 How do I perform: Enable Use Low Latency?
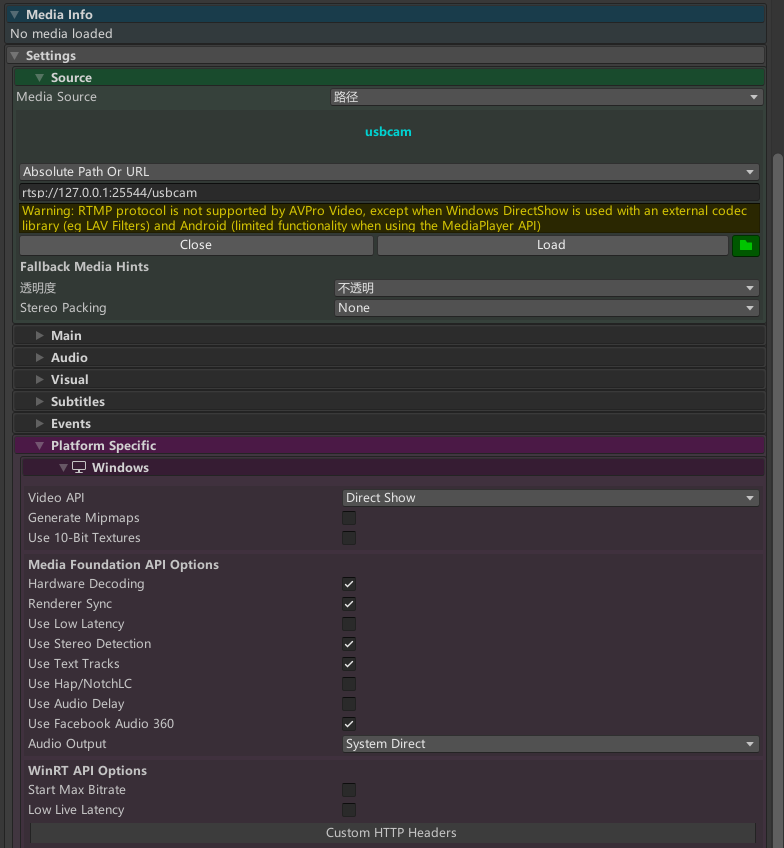[x=349, y=624]
